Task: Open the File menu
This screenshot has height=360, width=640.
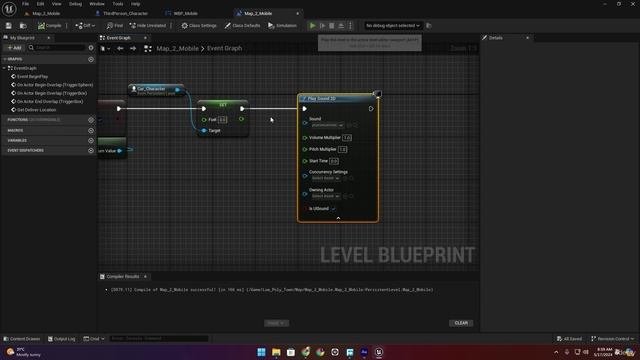Action: coord(25,4)
